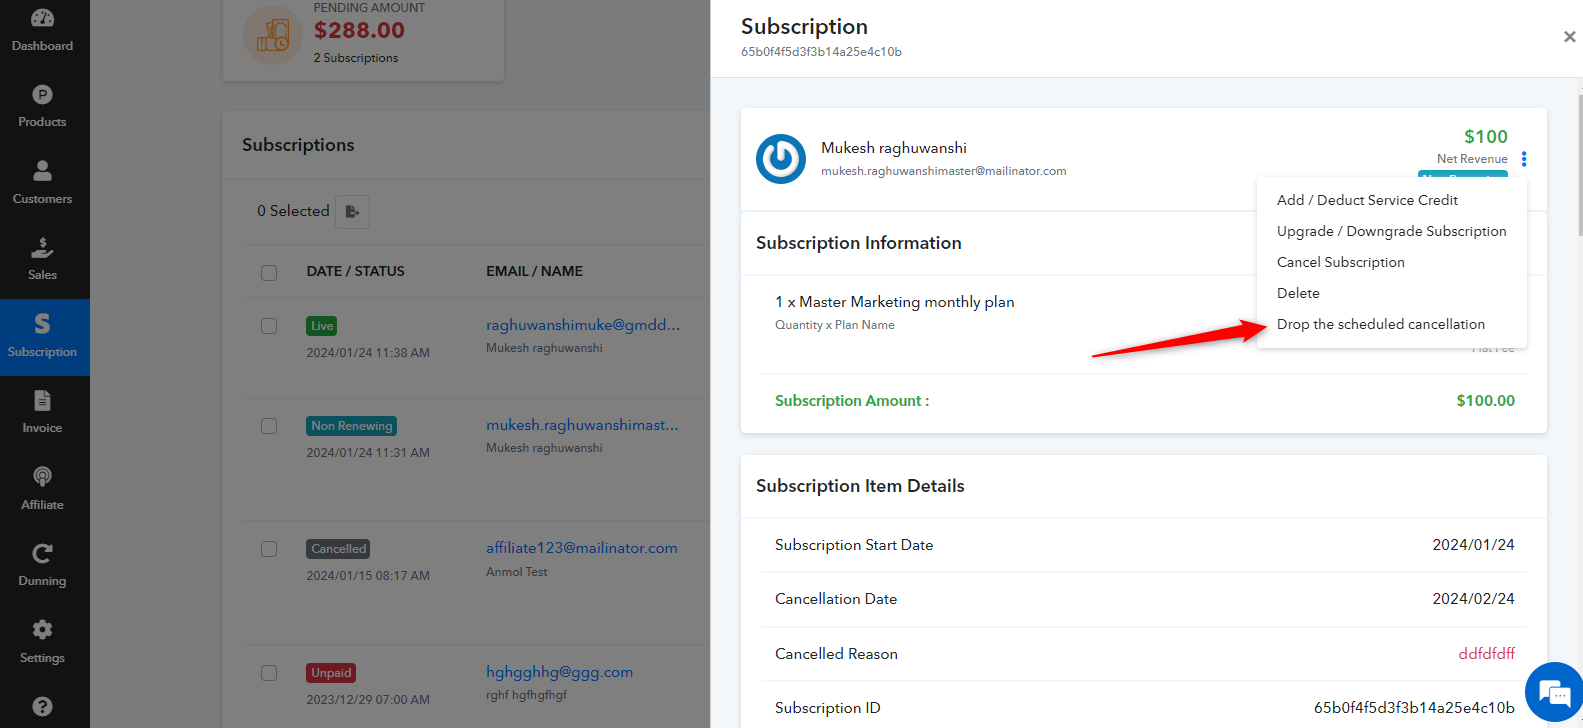Click the cancelled reason ddfdfdff
The image size is (1583, 728).
coord(1487,654)
